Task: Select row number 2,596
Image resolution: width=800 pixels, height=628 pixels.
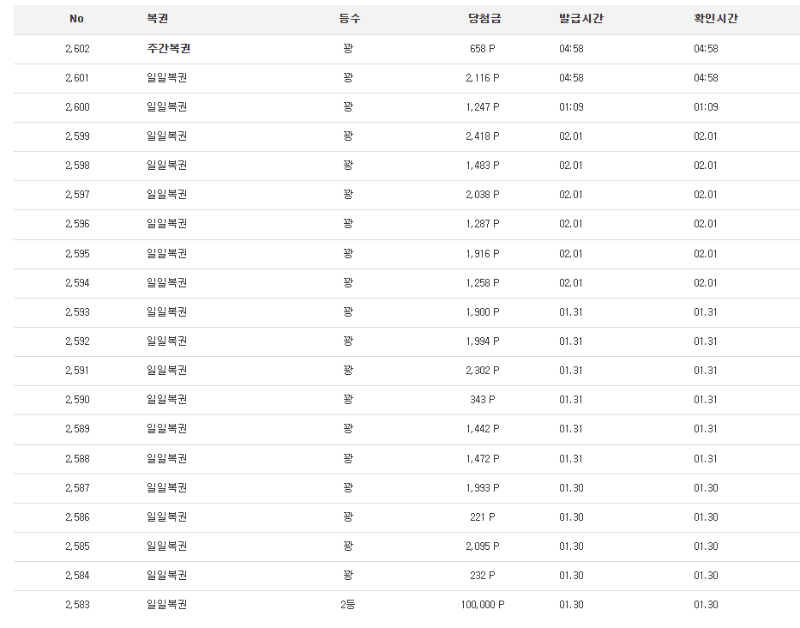Action: [77, 223]
